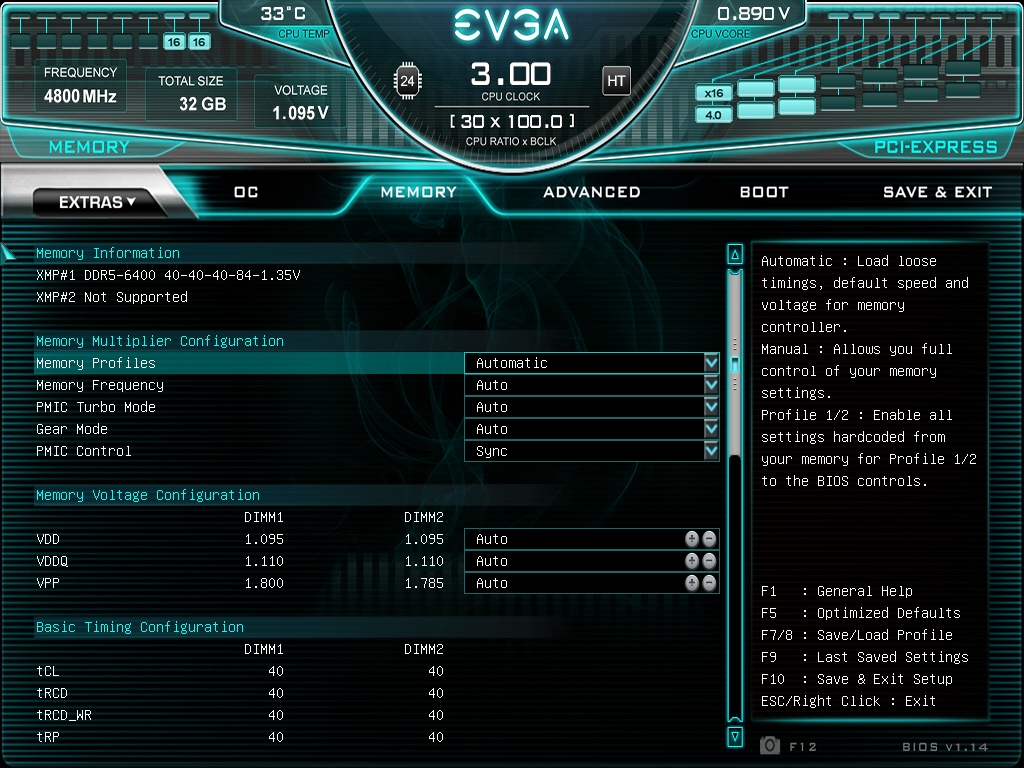Open the EXTRAS dropdown menu
The width and height of the screenshot is (1024, 768).
click(97, 202)
